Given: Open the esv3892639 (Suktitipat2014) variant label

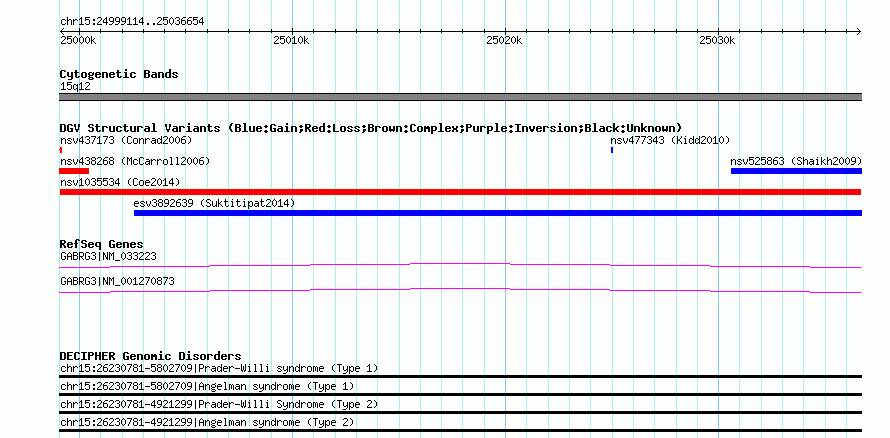Looking at the screenshot, I should pyautogui.click(x=215, y=203).
